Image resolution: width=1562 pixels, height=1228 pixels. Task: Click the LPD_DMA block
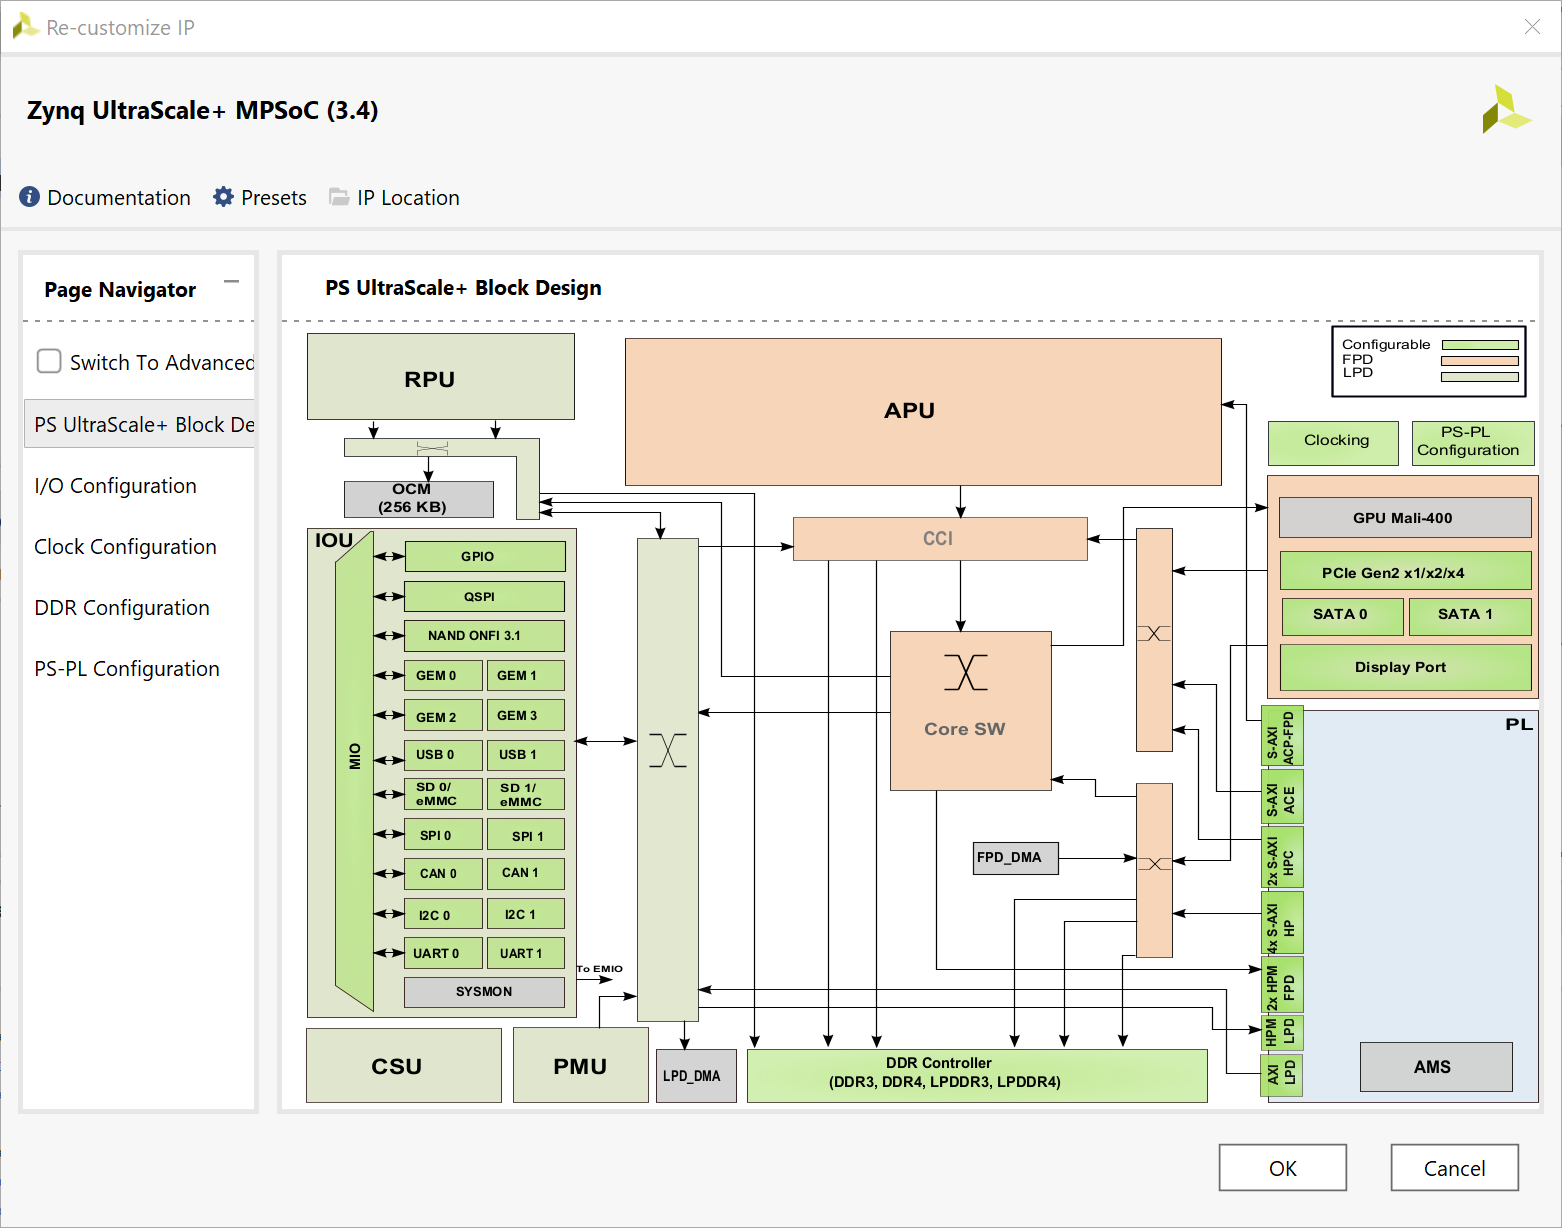(696, 1076)
